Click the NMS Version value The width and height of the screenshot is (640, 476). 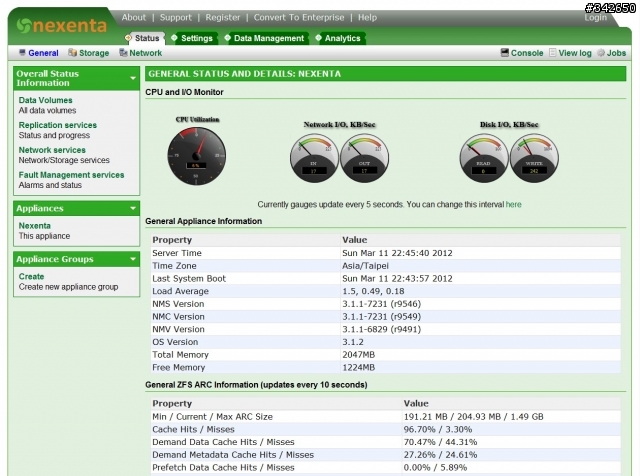coord(381,304)
